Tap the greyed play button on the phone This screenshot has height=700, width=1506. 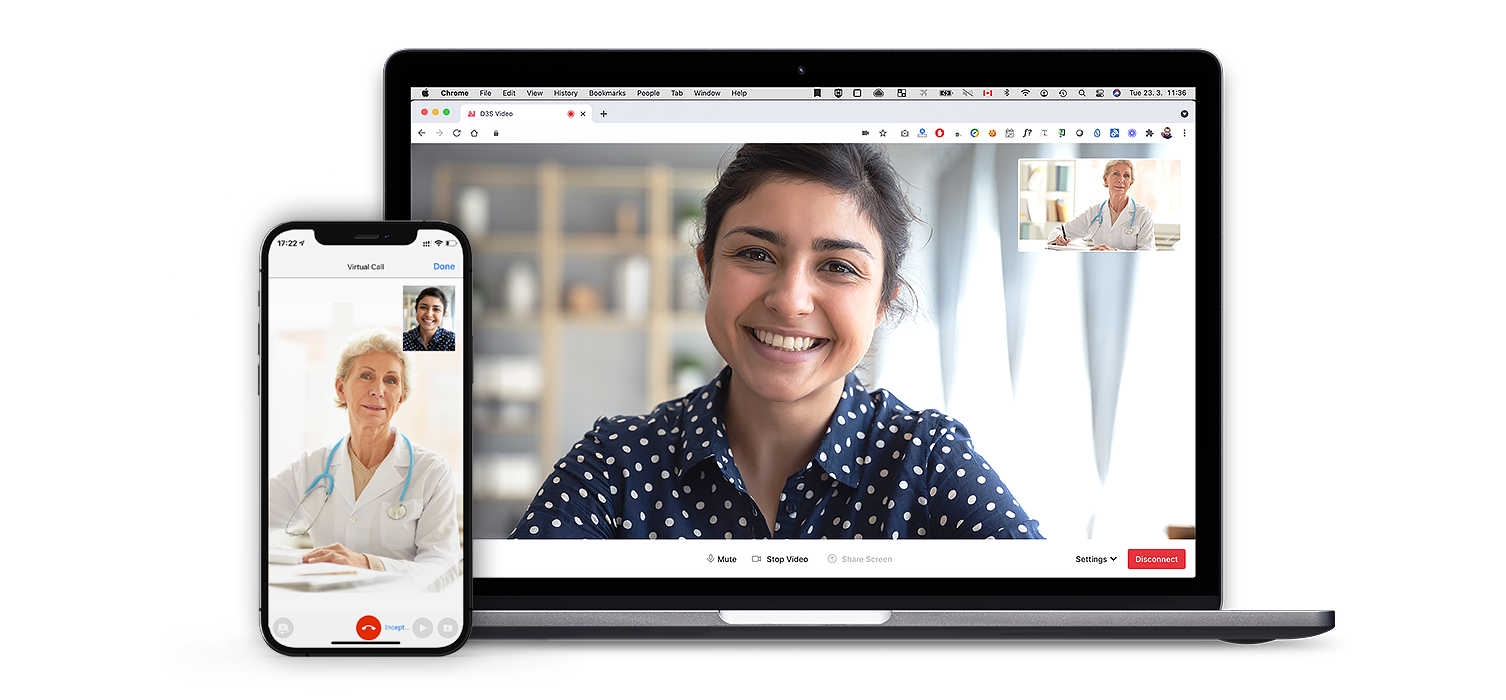pos(423,628)
